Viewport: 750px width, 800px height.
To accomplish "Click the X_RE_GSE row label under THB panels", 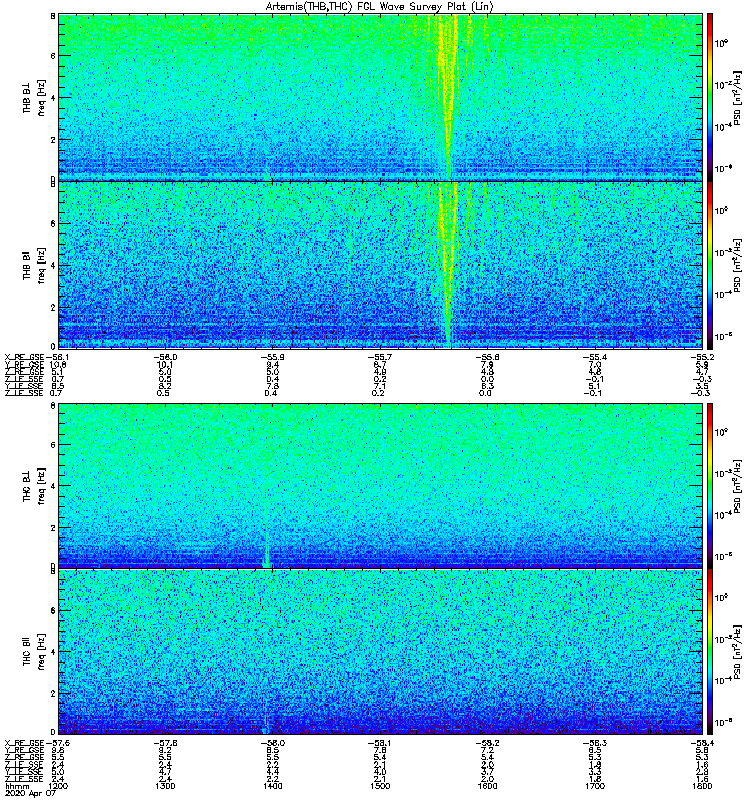I will [x=24, y=357].
